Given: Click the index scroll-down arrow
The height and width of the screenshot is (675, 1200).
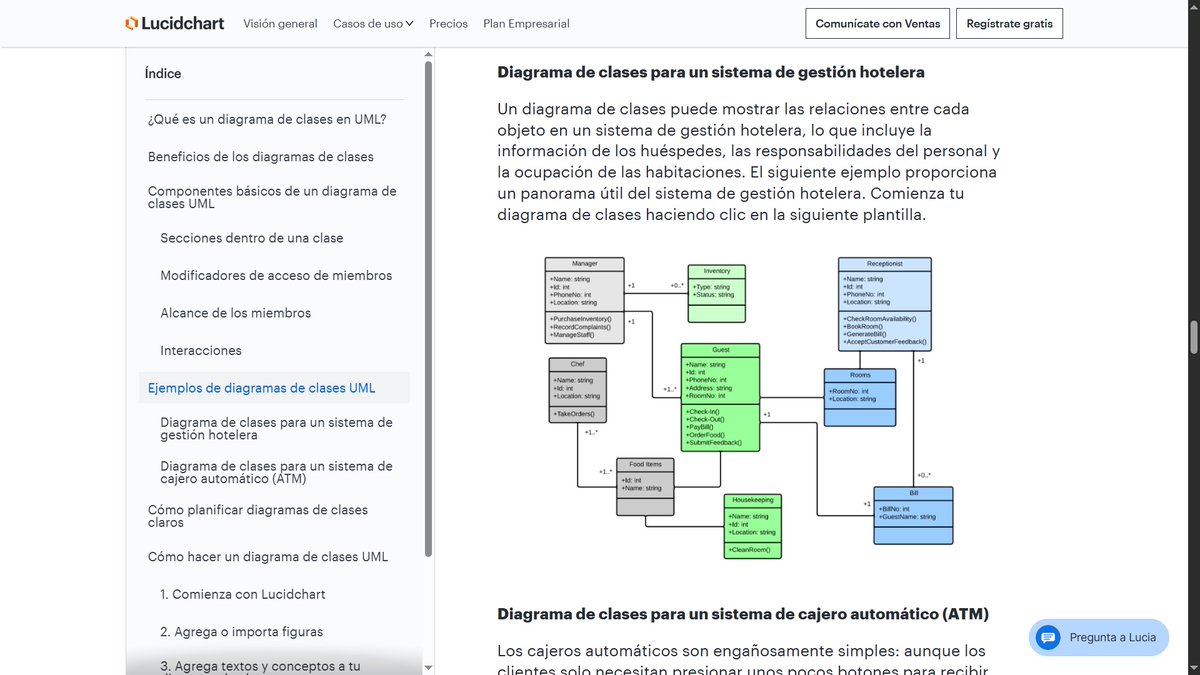Looking at the screenshot, I should [x=429, y=667].
